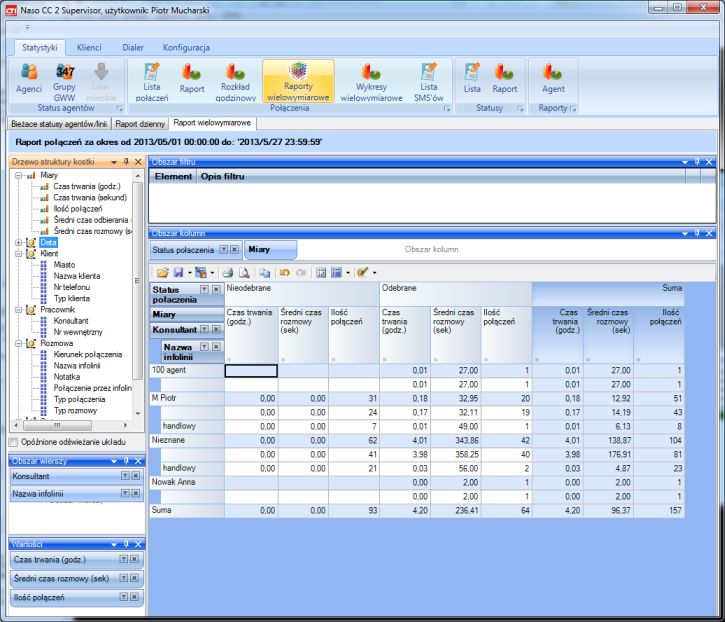Click the cube tree horizontal scrollbar
The width and height of the screenshot is (725, 622).
(x=57, y=425)
